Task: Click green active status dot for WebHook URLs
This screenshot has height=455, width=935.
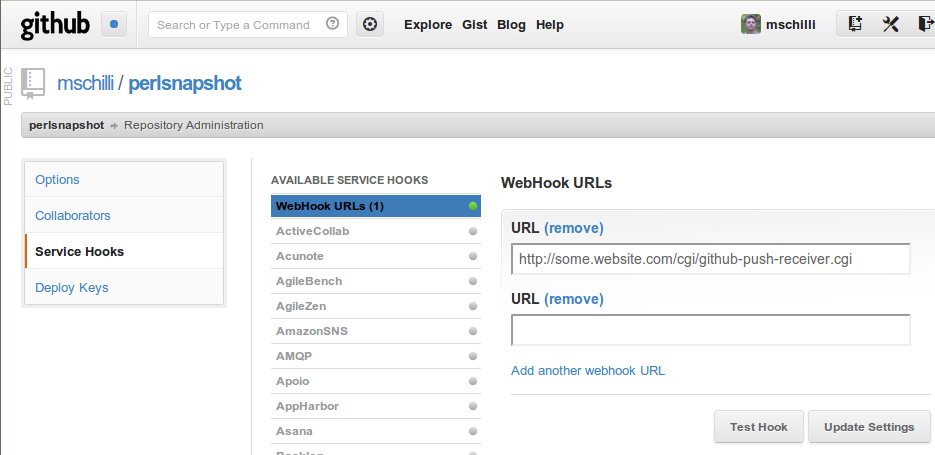Action: [x=473, y=206]
